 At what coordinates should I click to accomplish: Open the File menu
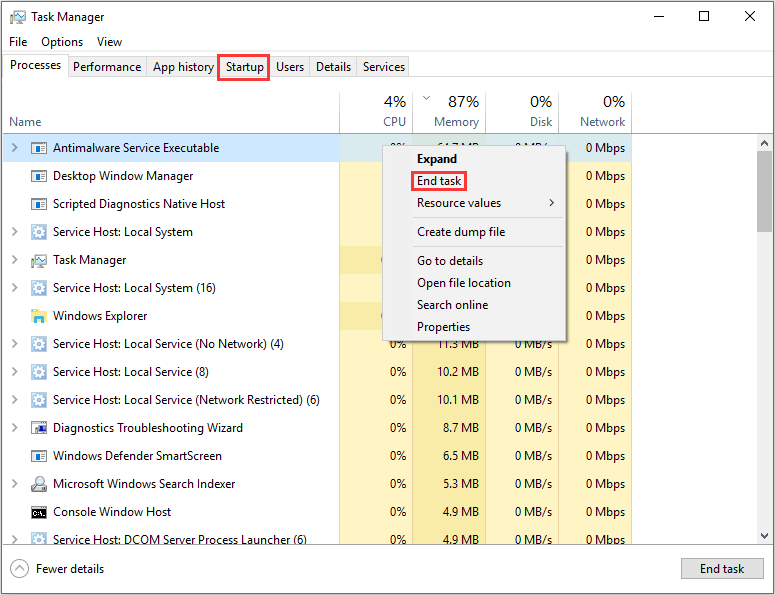(18, 42)
